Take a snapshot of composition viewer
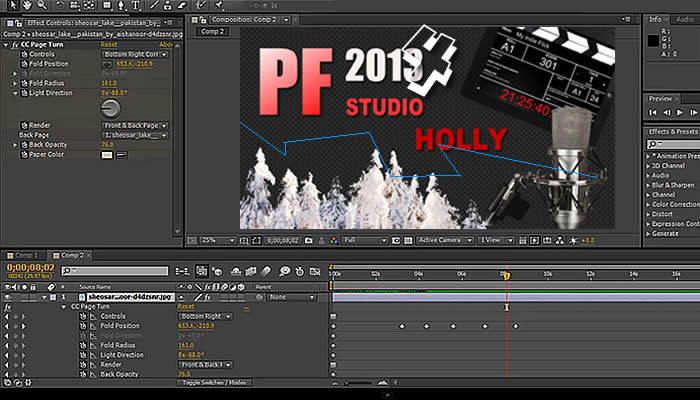Viewport: 700px width, 400px height. pyautogui.click(x=308, y=240)
